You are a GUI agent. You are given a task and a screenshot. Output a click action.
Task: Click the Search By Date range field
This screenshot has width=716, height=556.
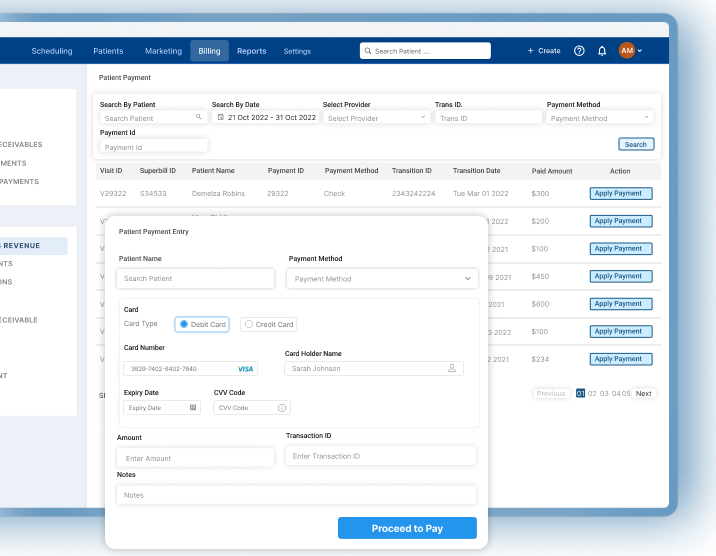coord(265,118)
